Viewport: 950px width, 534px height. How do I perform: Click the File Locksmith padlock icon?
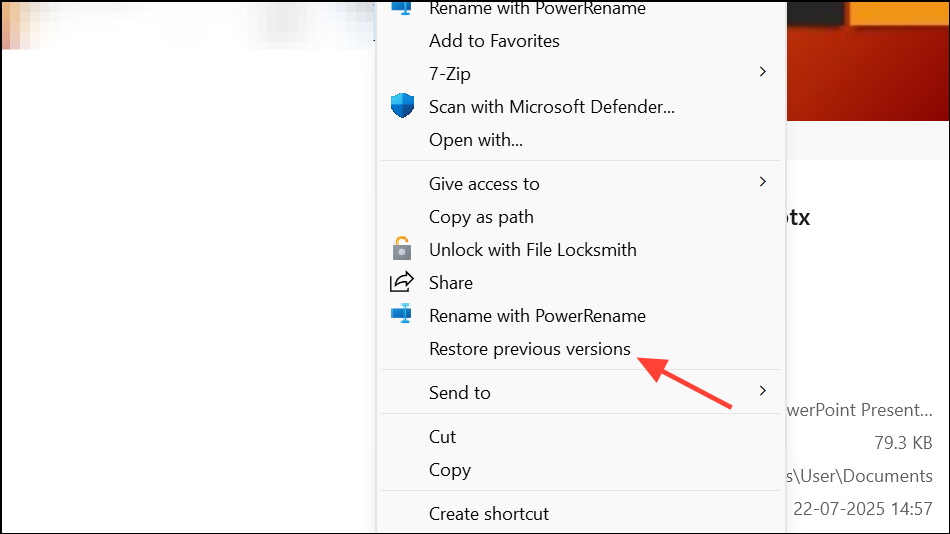coord(401,249)
